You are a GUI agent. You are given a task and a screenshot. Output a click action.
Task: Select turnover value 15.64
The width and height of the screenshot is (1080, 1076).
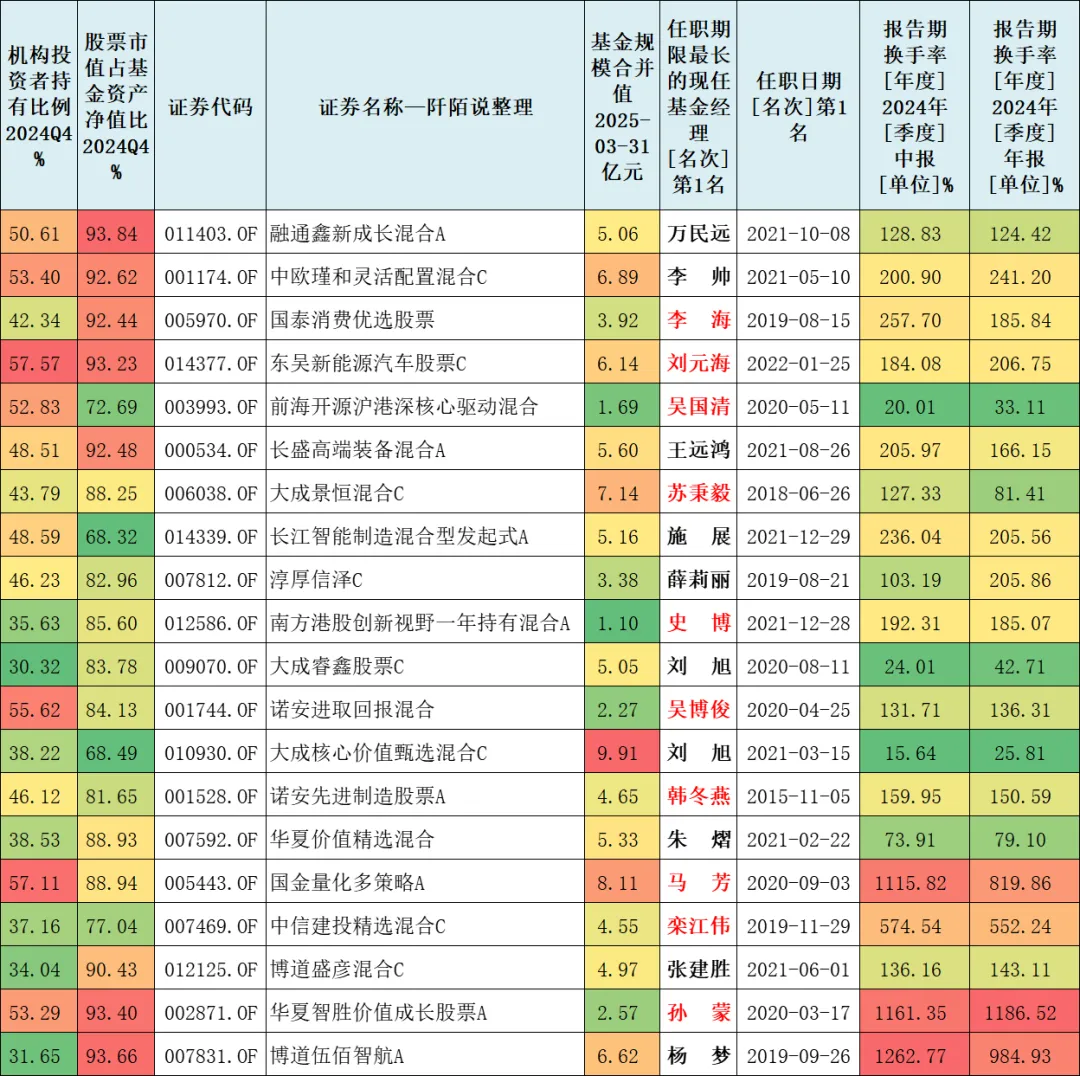[x=910, y=753]
